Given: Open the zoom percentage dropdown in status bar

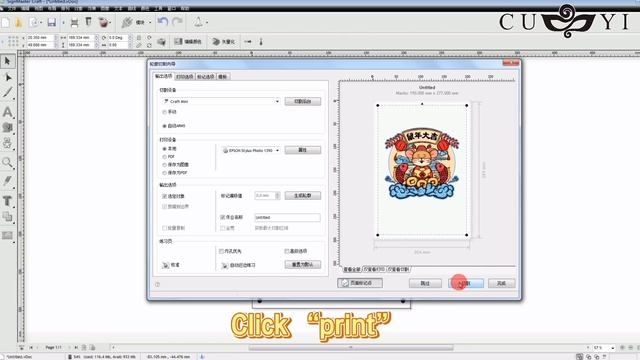Looking at the screenshot, I should point(612,348).
